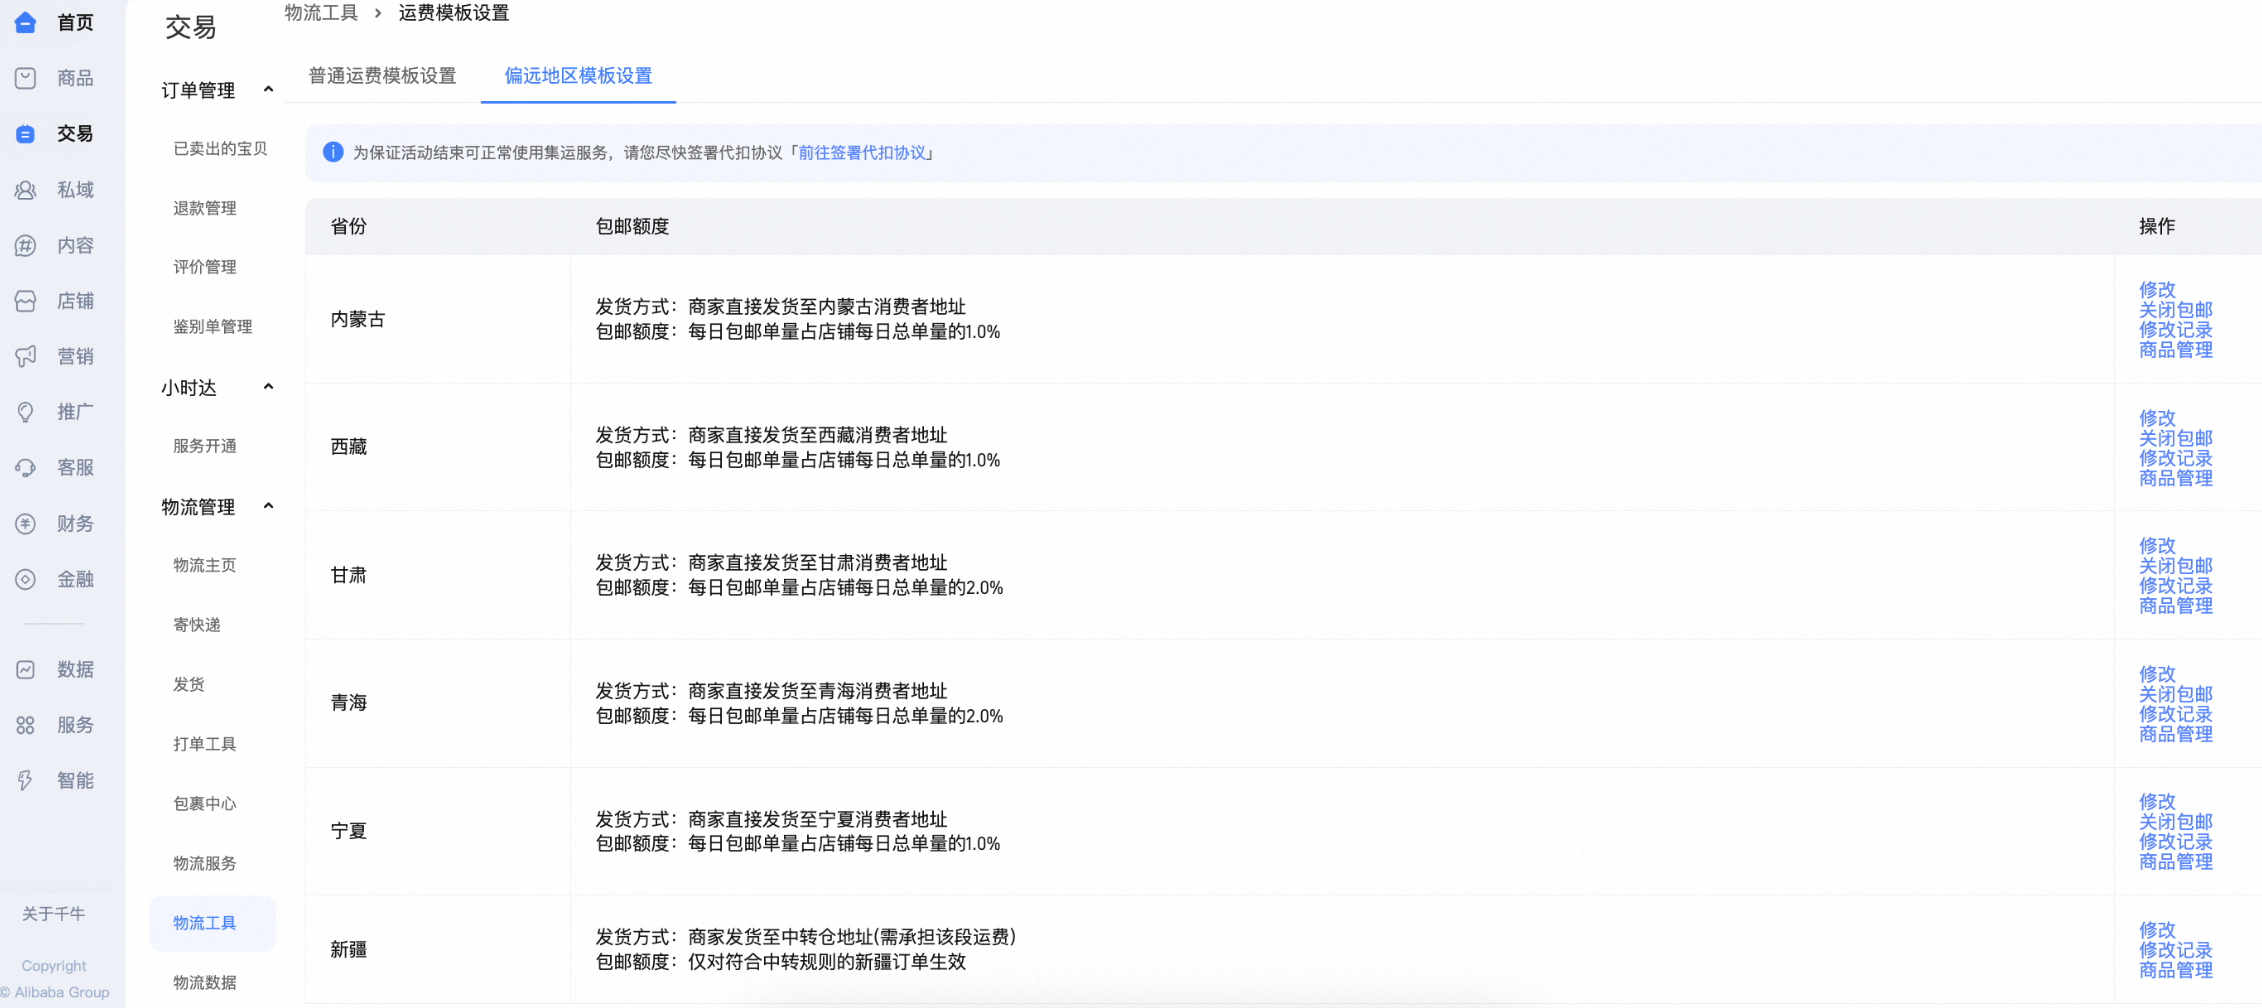The height and width of the screenshot is (1008, 2262).
Task: Switch to 普通运费模板设置 tab
Action: pyautogui.click(x=382, y=76)
